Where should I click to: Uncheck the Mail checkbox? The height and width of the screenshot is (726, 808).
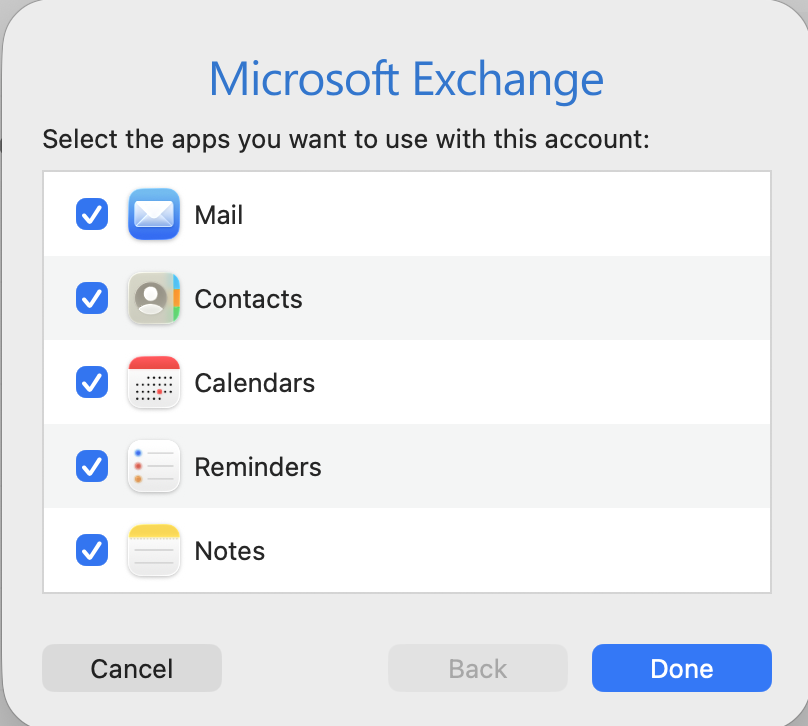[x=92, y=215]
